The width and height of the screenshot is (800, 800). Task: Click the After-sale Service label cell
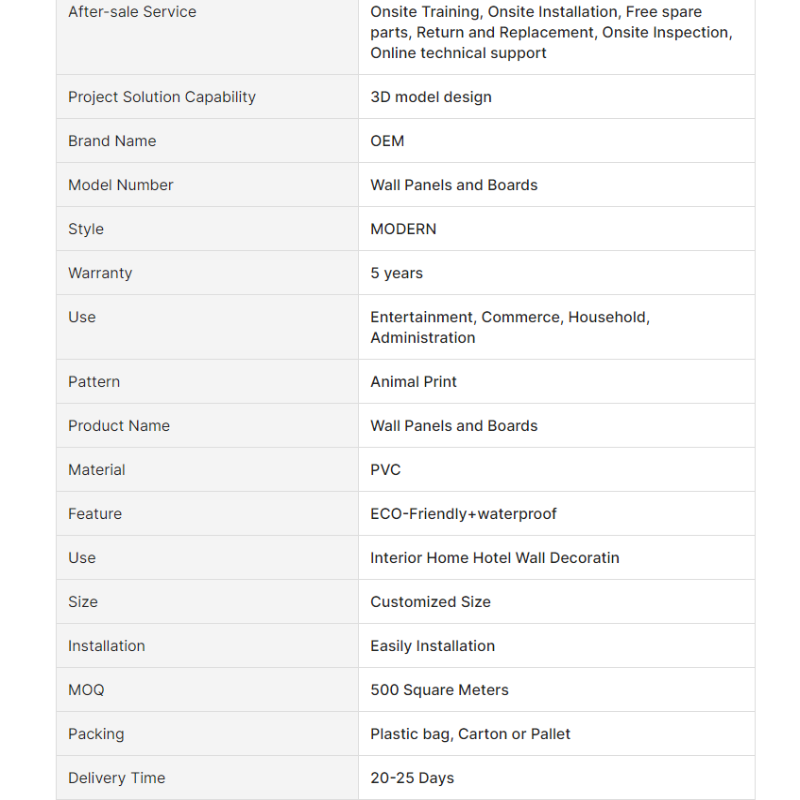(x=132, y=12)
